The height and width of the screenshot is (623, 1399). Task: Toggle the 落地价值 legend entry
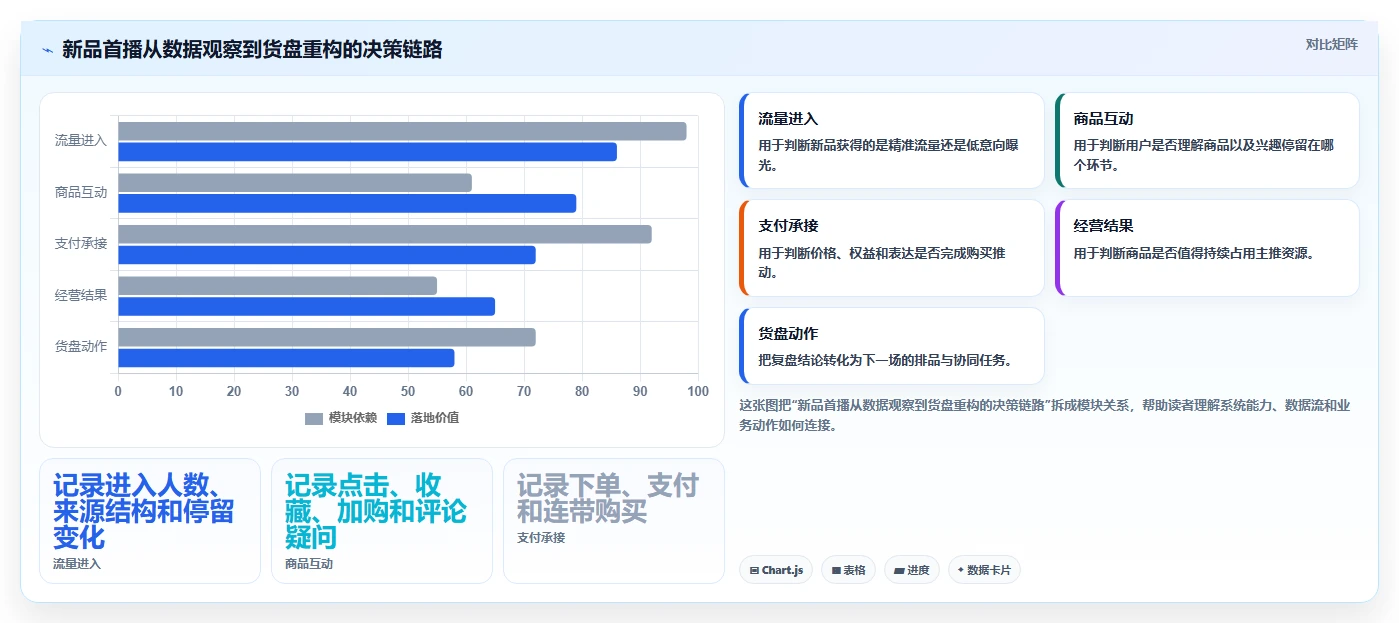423,418
